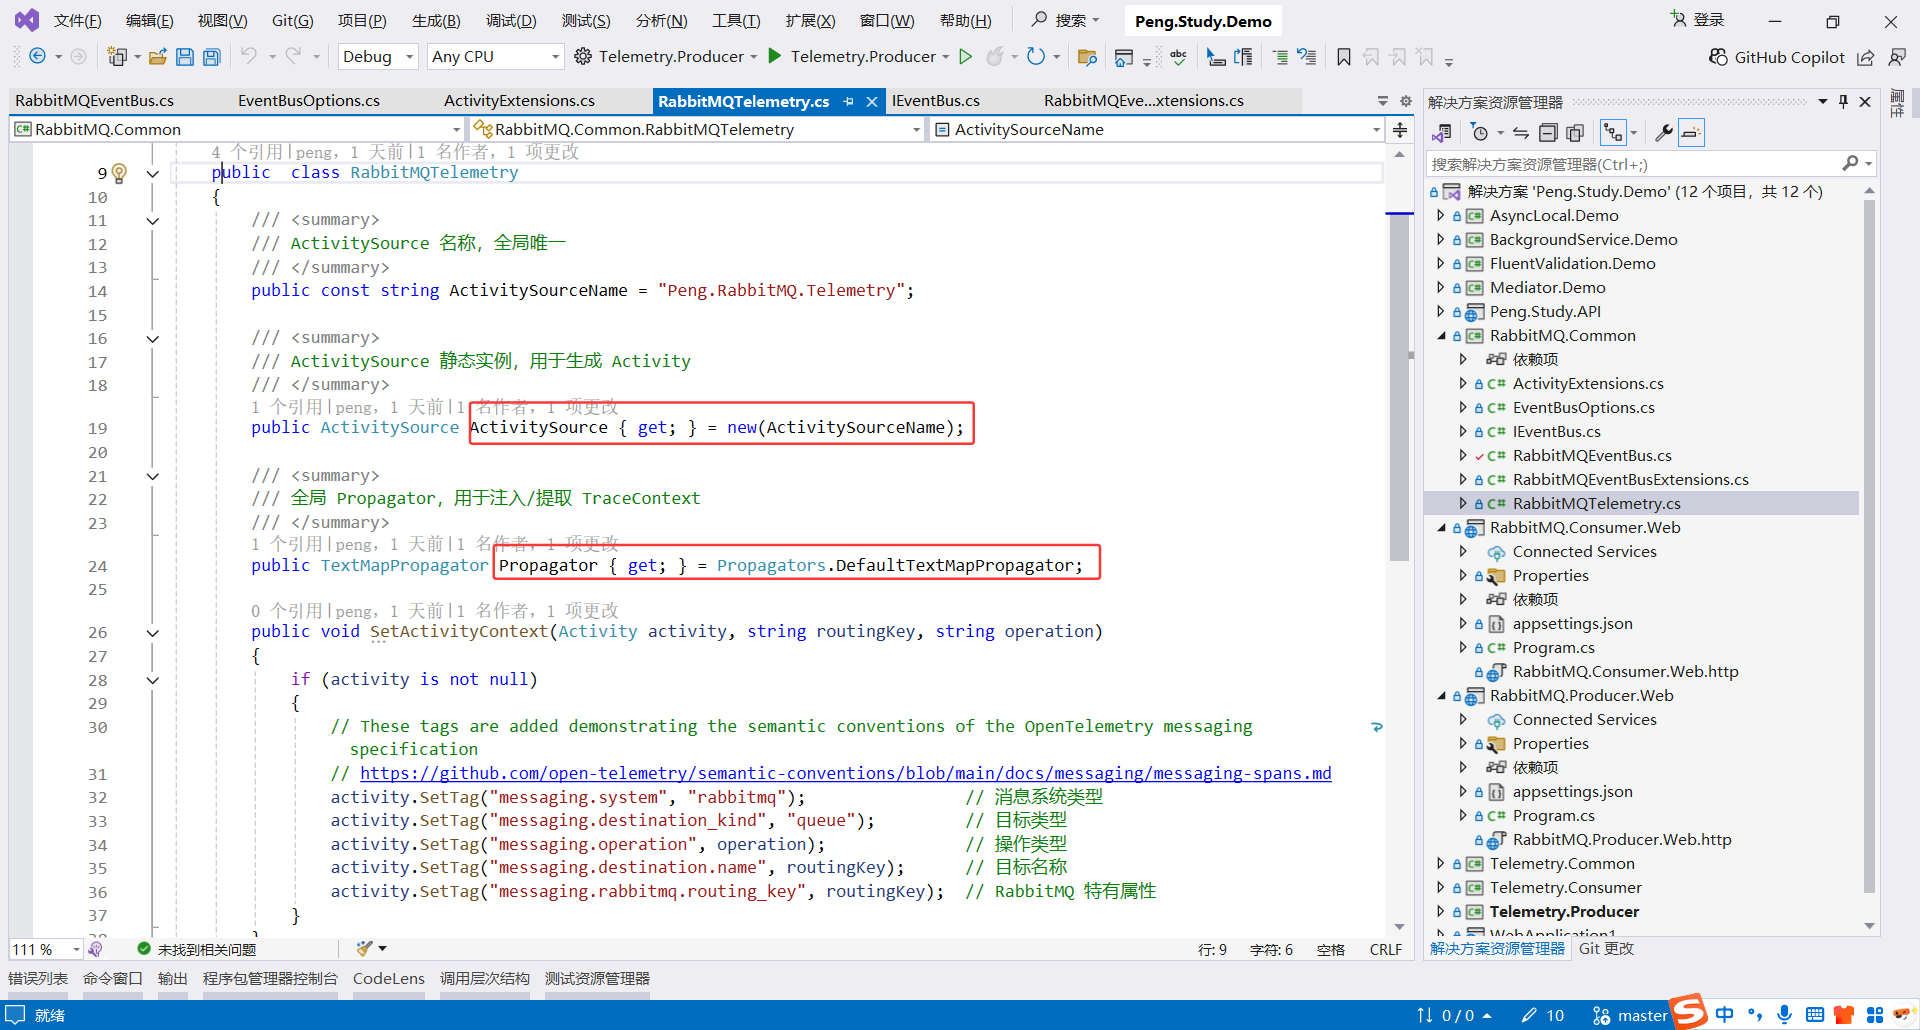Open the Git(G) menu
Screen dimensions: 1920x1030
[x=293, y=21]
